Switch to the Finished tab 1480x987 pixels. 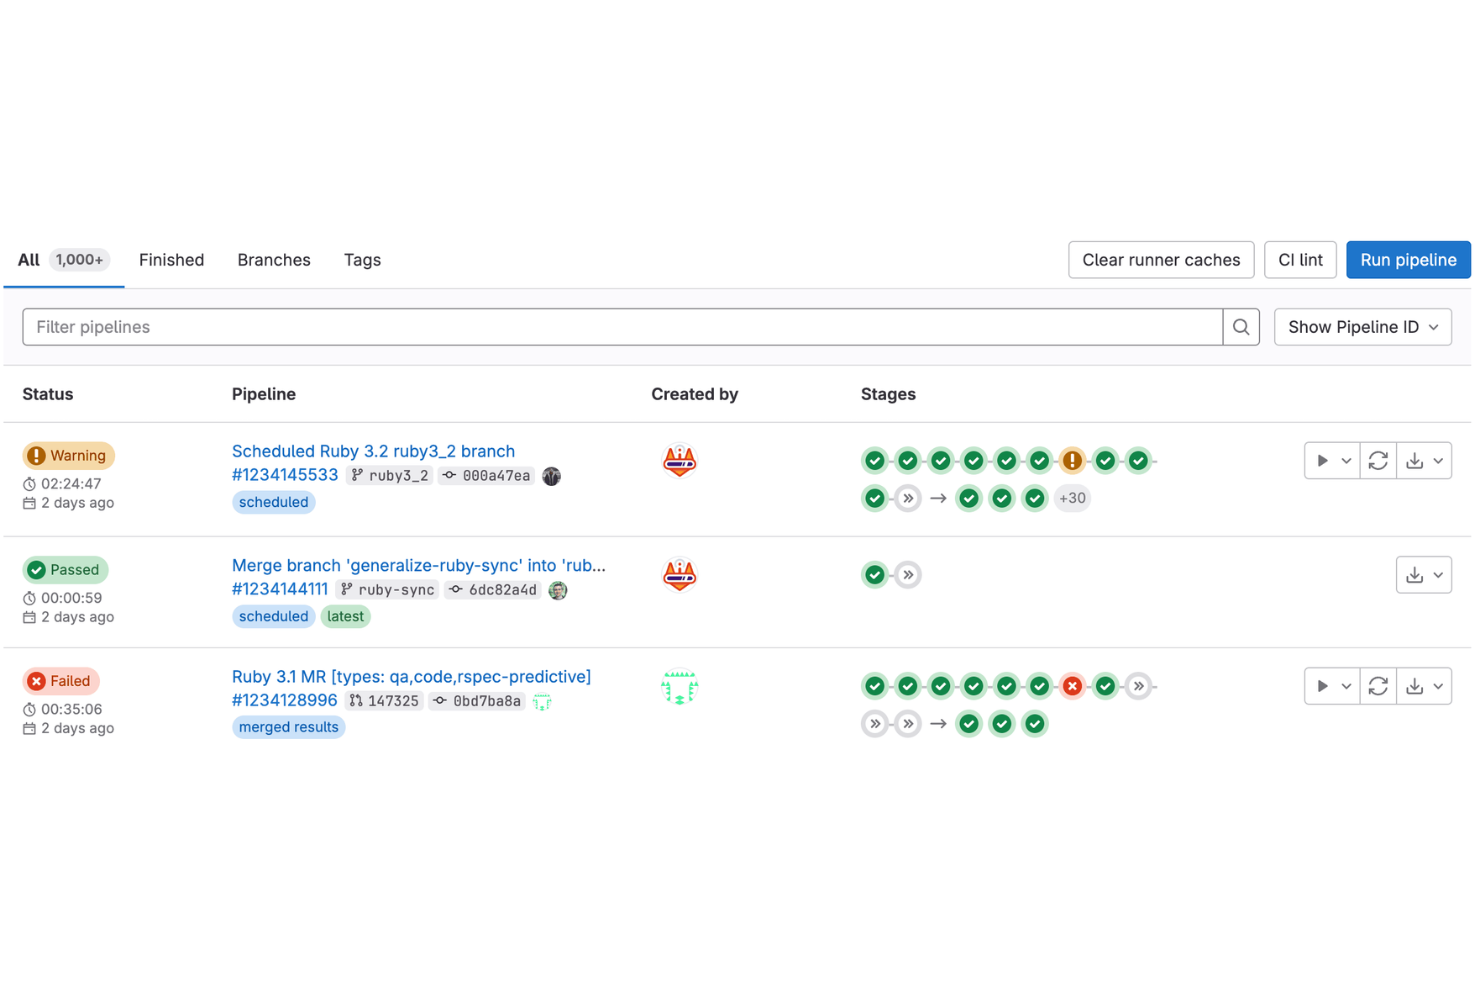tap(171, 260)
